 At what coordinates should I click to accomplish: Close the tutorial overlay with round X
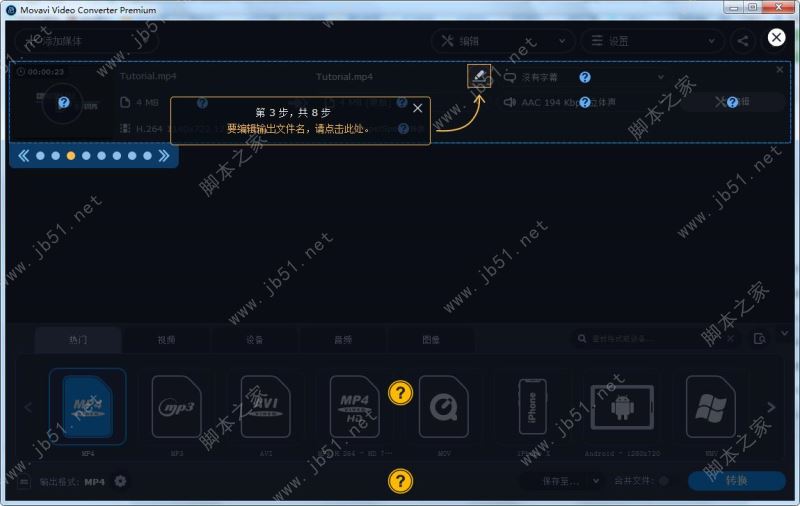776,37
